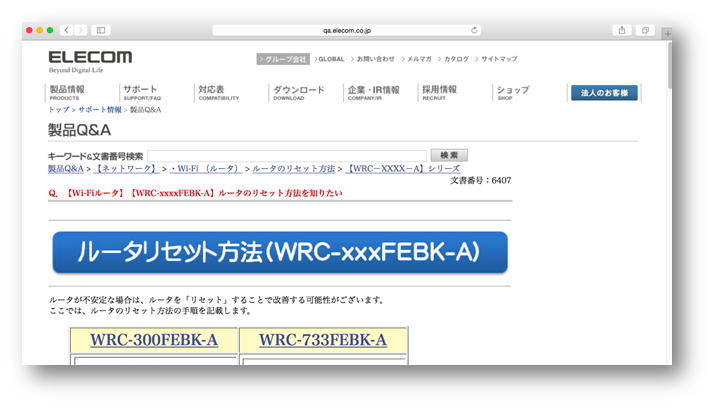Open the 採用情報 RECRUIT menu
Image resolution: width=714 pixels, height=407 pixels.
point(439,92)
